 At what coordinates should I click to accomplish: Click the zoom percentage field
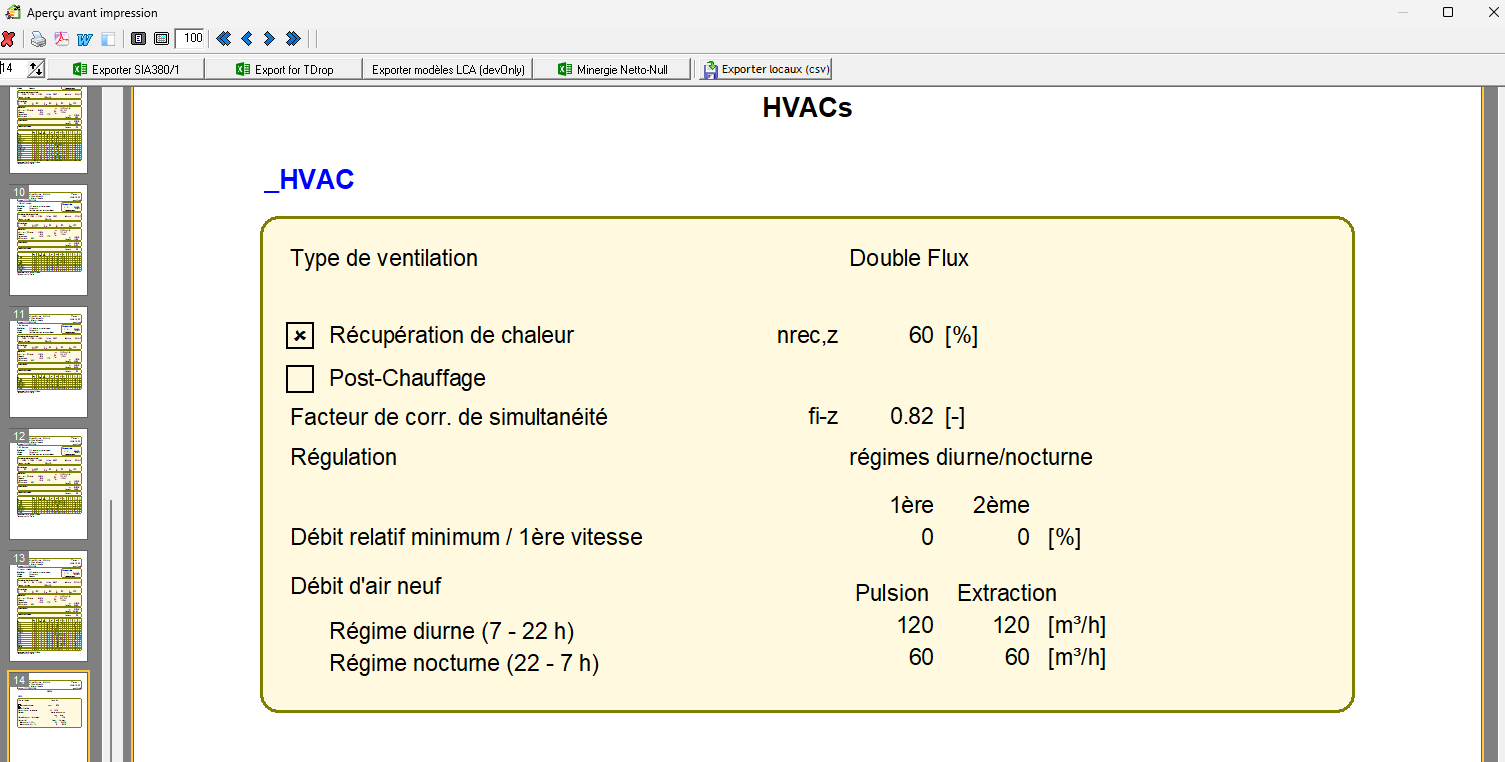[191, 39]
